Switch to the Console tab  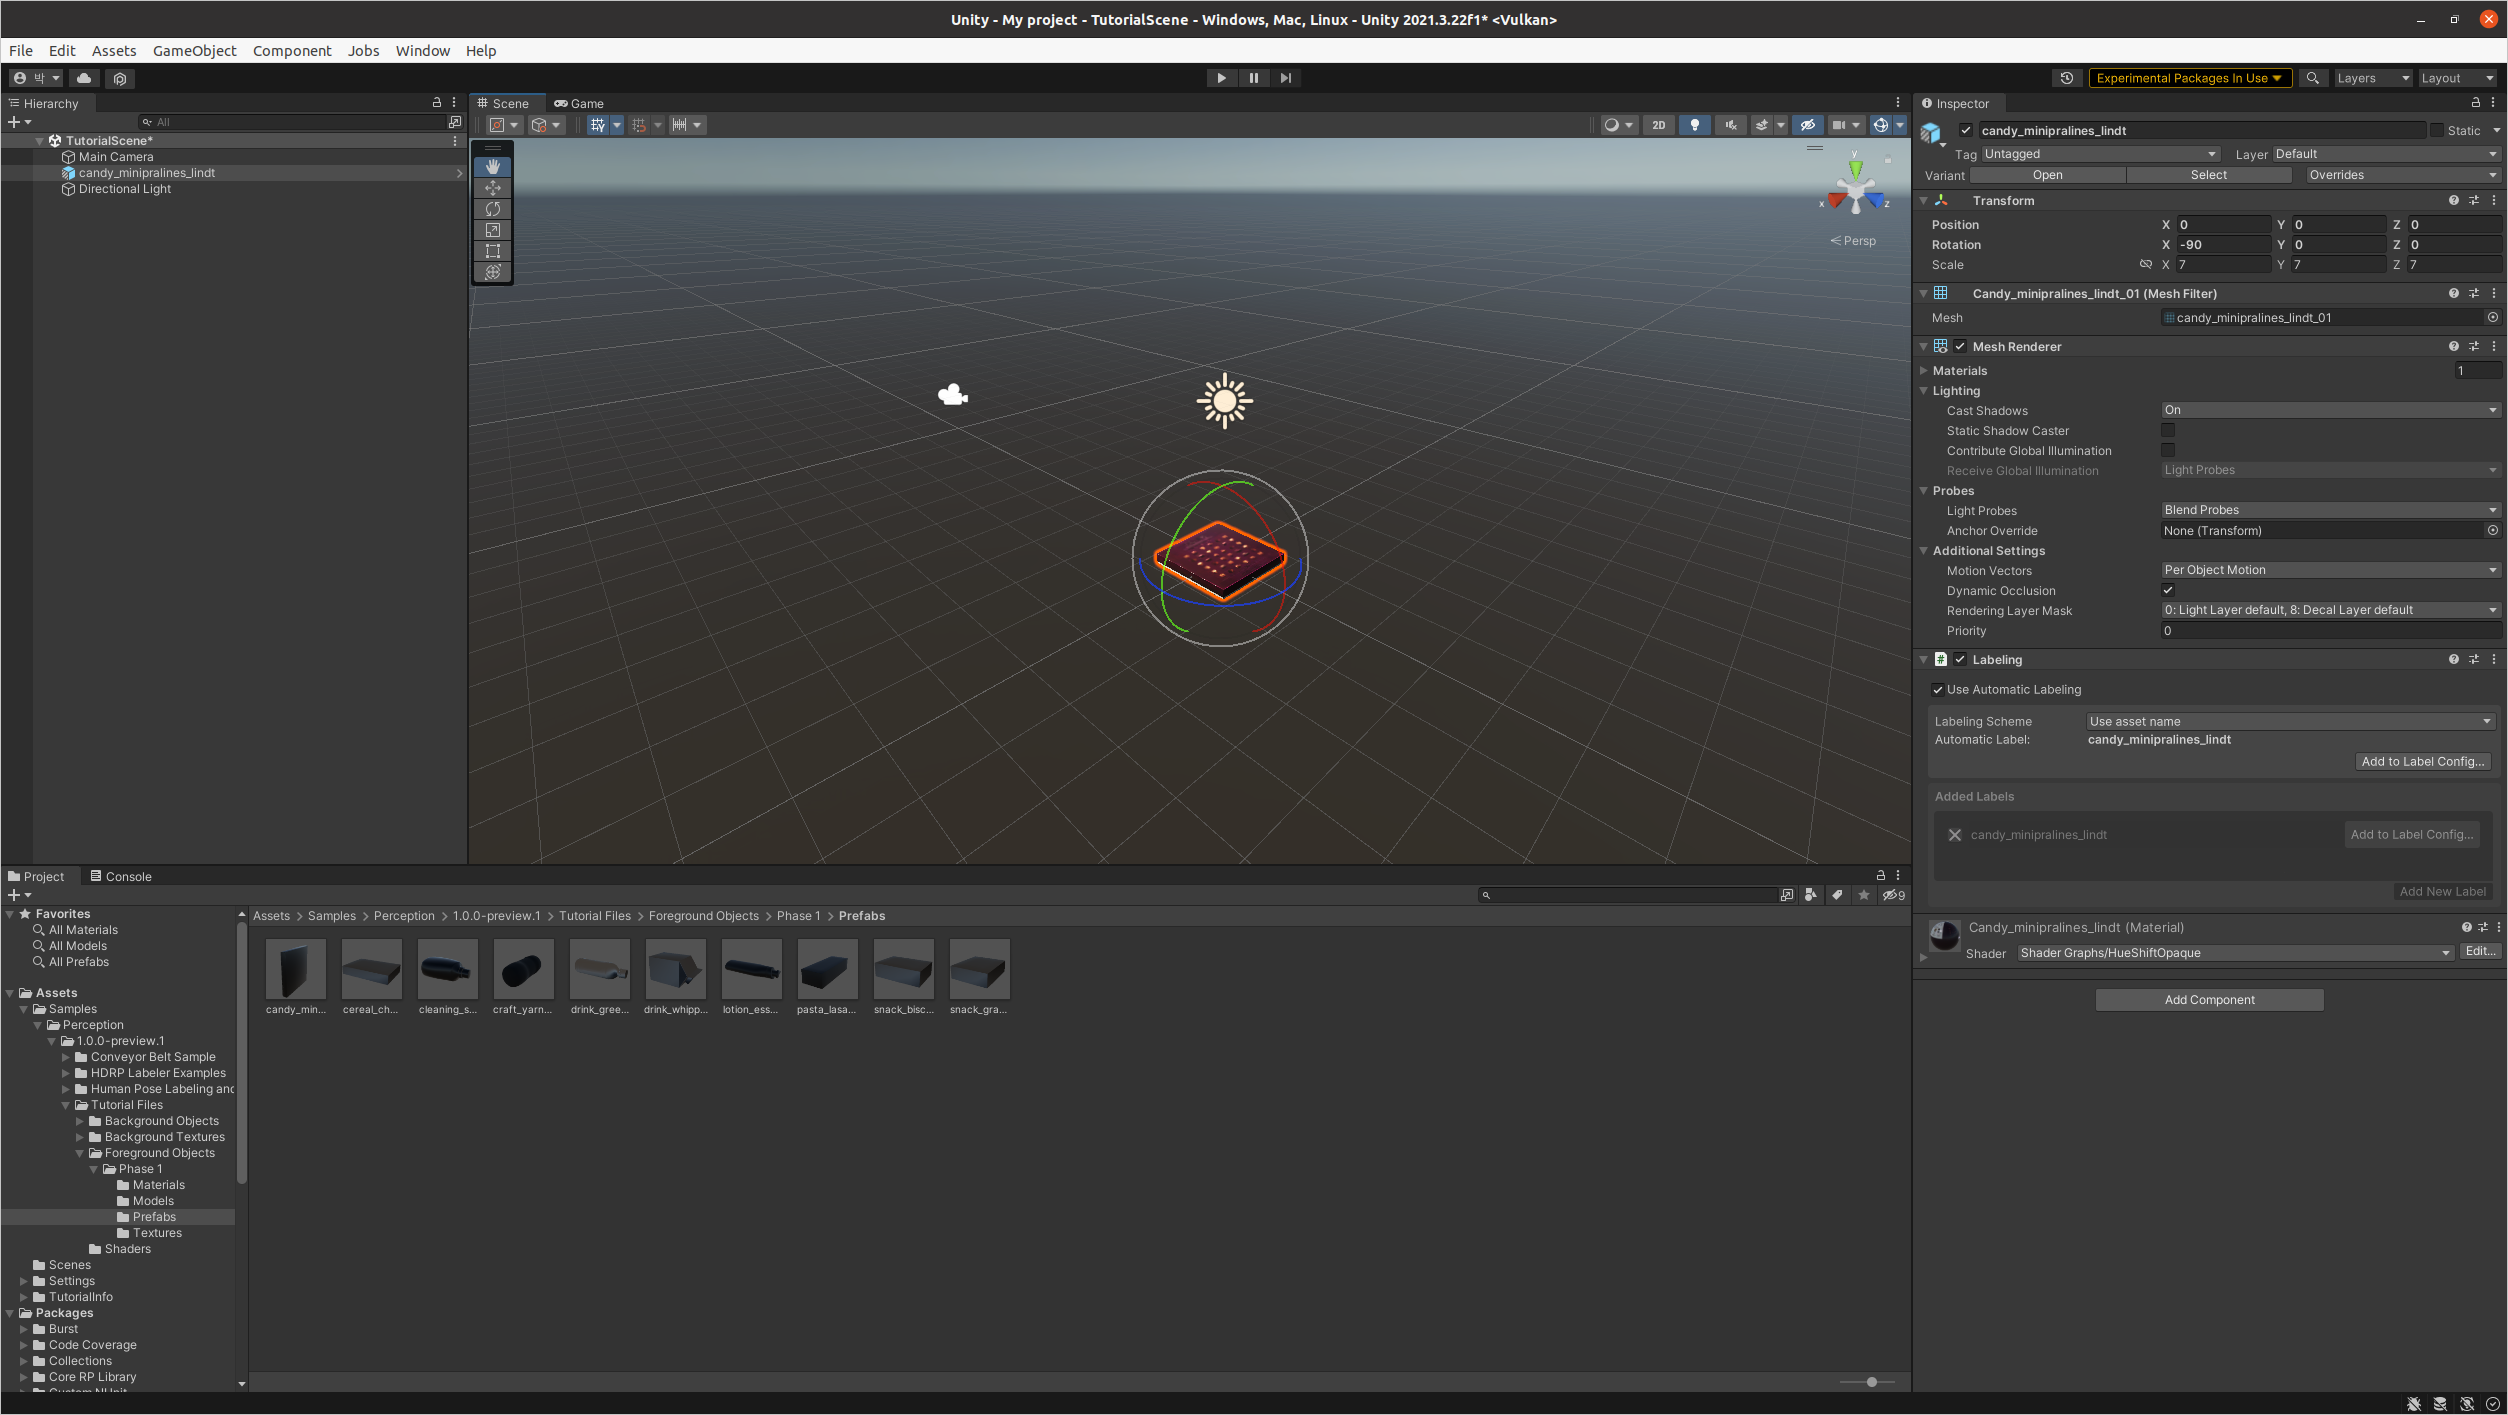(121, 877)
